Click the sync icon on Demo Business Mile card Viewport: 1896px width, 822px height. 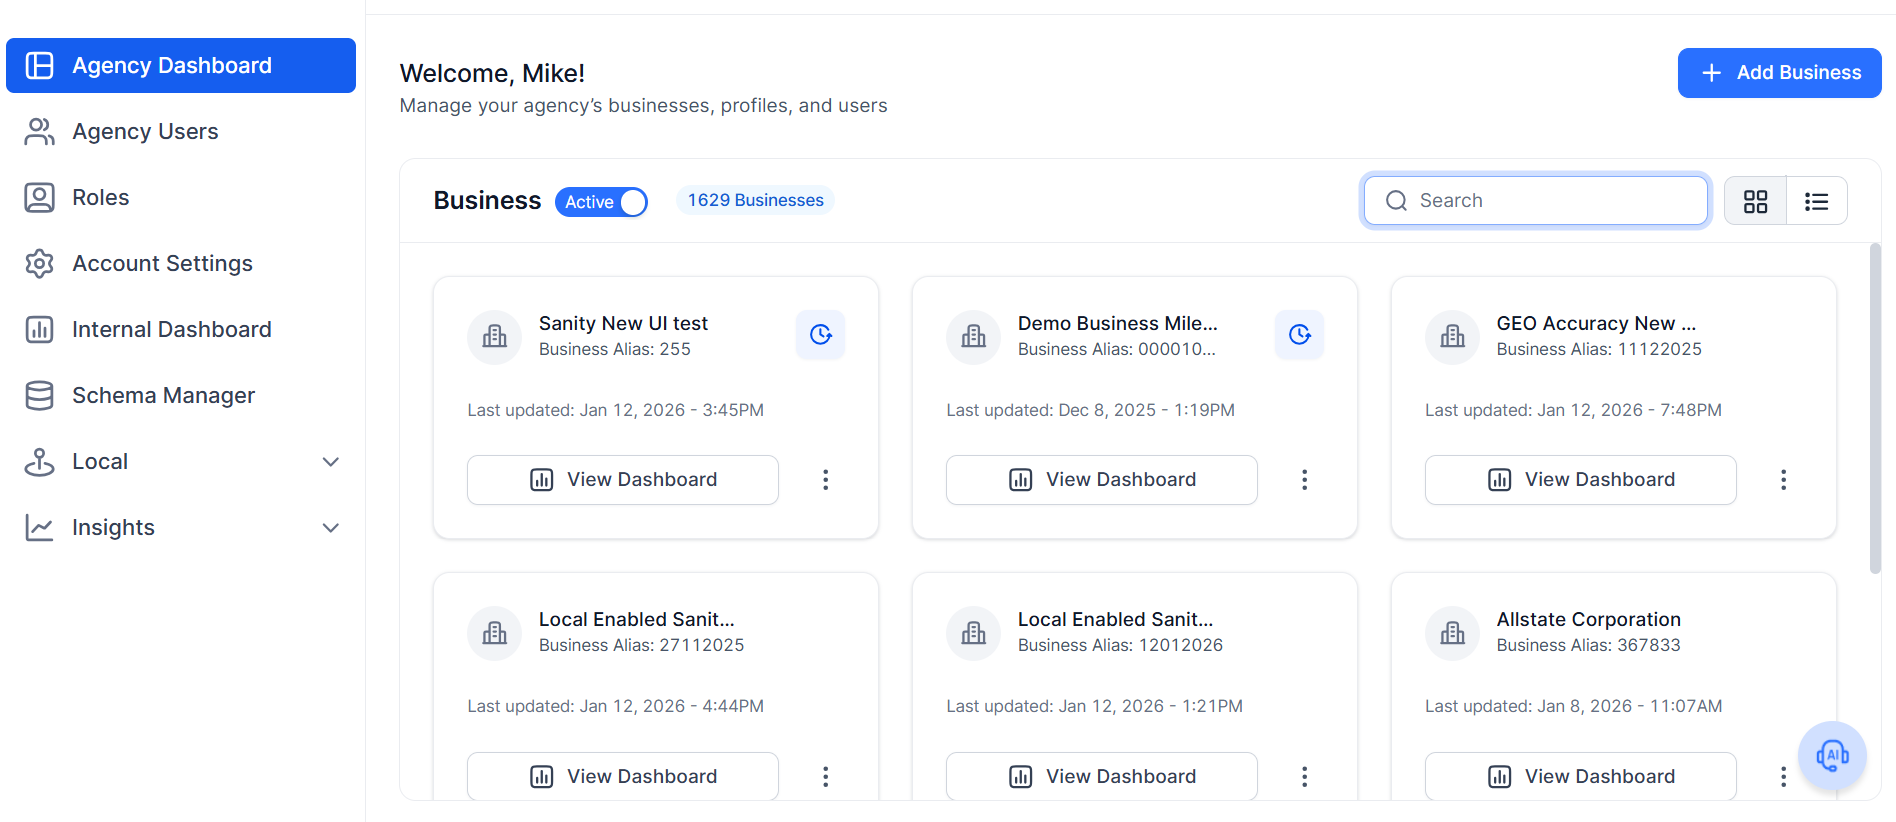(x=1299, y=334)
